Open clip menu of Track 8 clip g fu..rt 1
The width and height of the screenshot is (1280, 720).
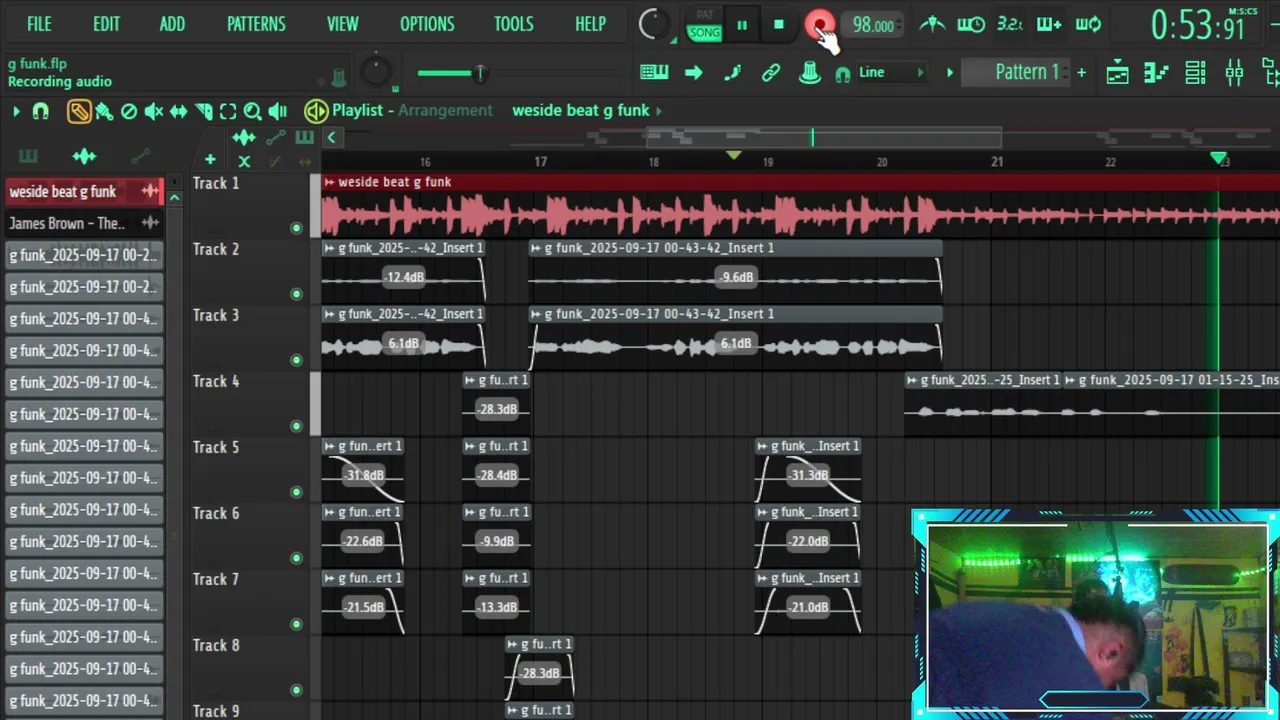pyautogui.click(x=512, y=644)
